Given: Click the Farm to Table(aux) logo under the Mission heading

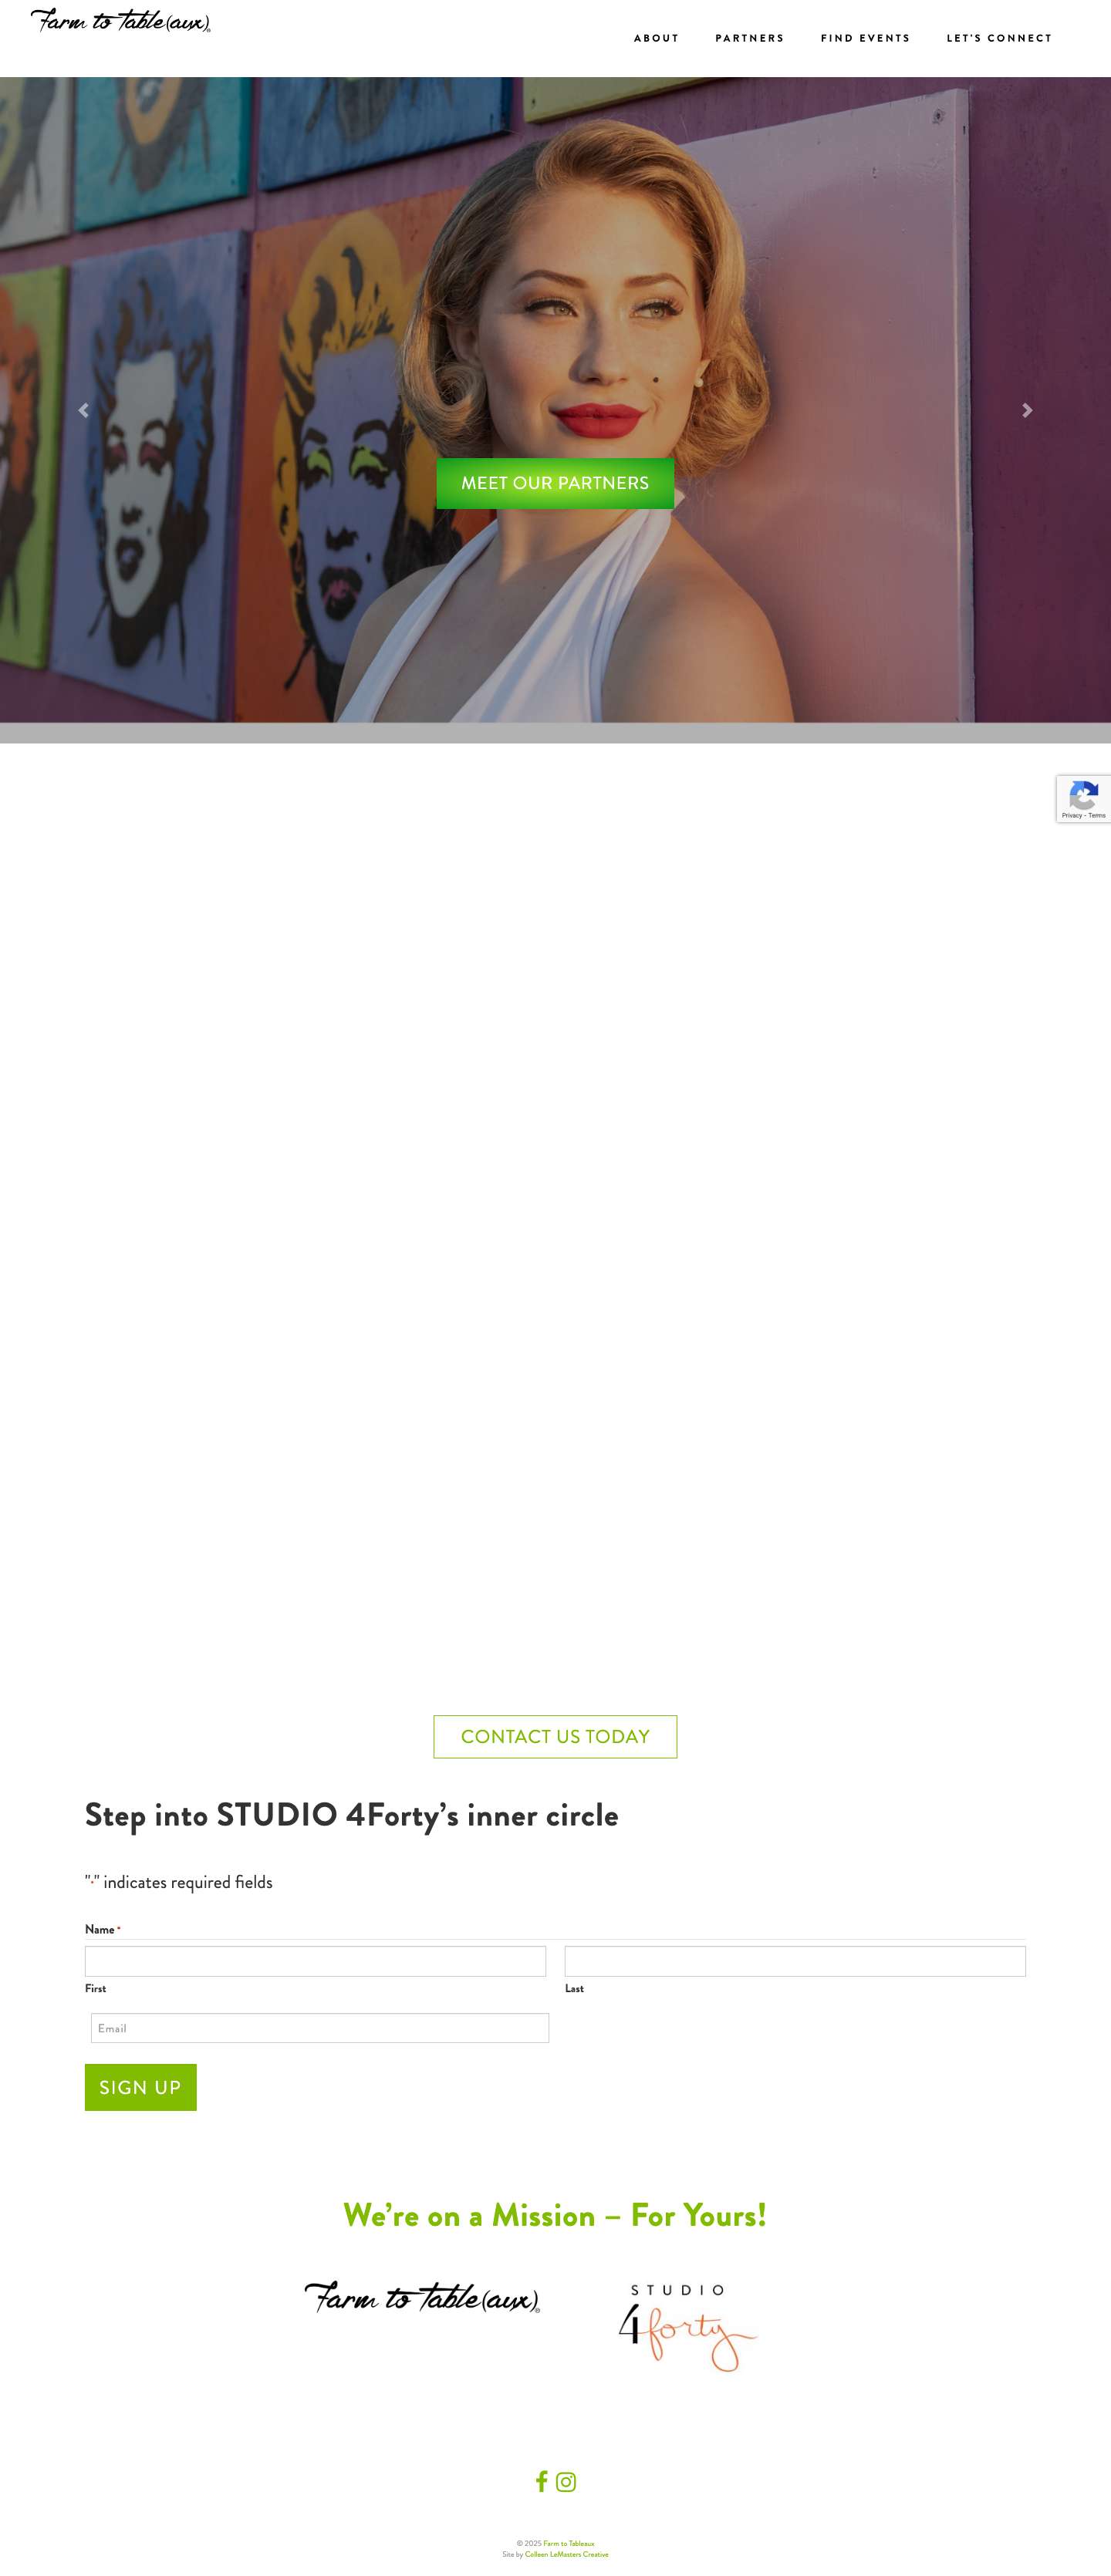Looking at the screenshot, I should pyautogui.click(x=422, y=2297).
